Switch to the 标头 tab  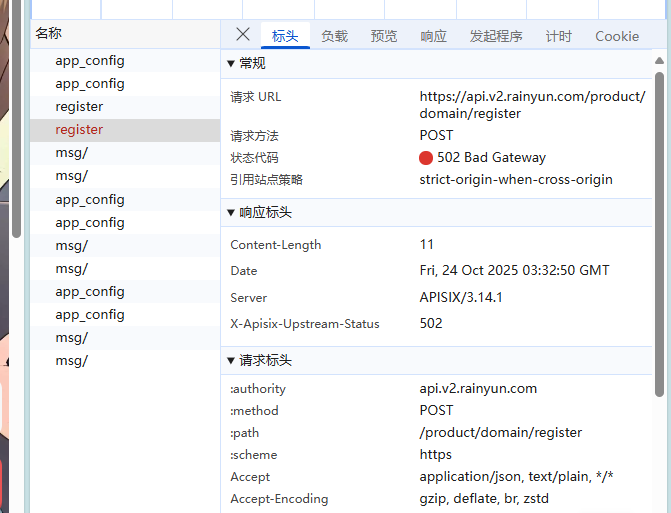click(285, 36)
